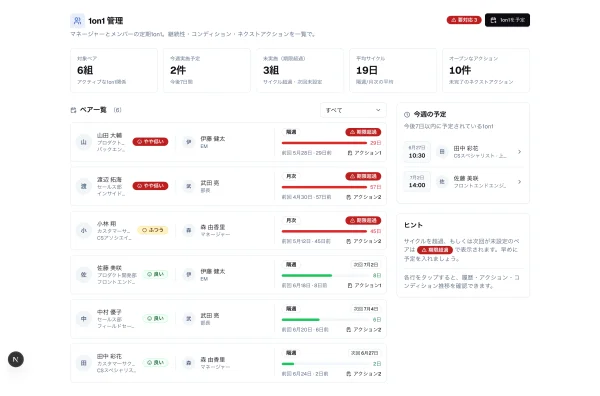Viewport: 600px width, 396px height.
Task: Click the 1on1 管理 people icon in header
Action: (77, 21)
